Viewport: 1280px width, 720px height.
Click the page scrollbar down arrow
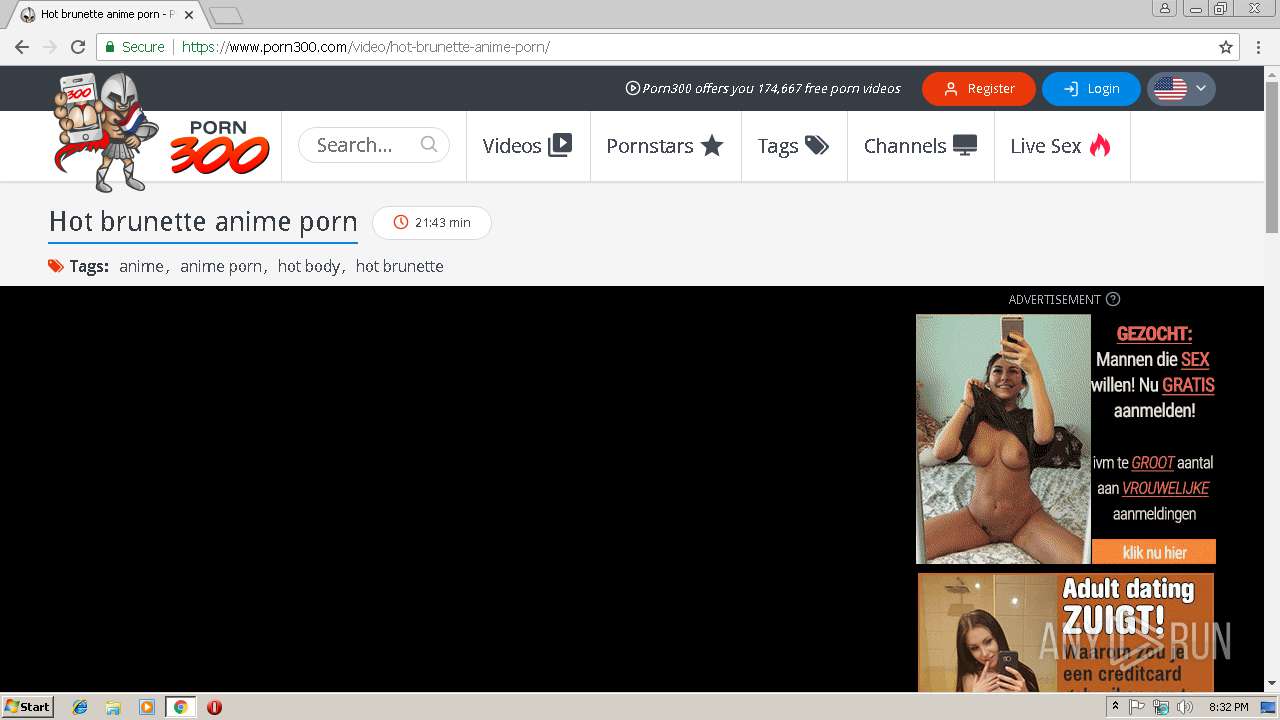[1272, 683]
